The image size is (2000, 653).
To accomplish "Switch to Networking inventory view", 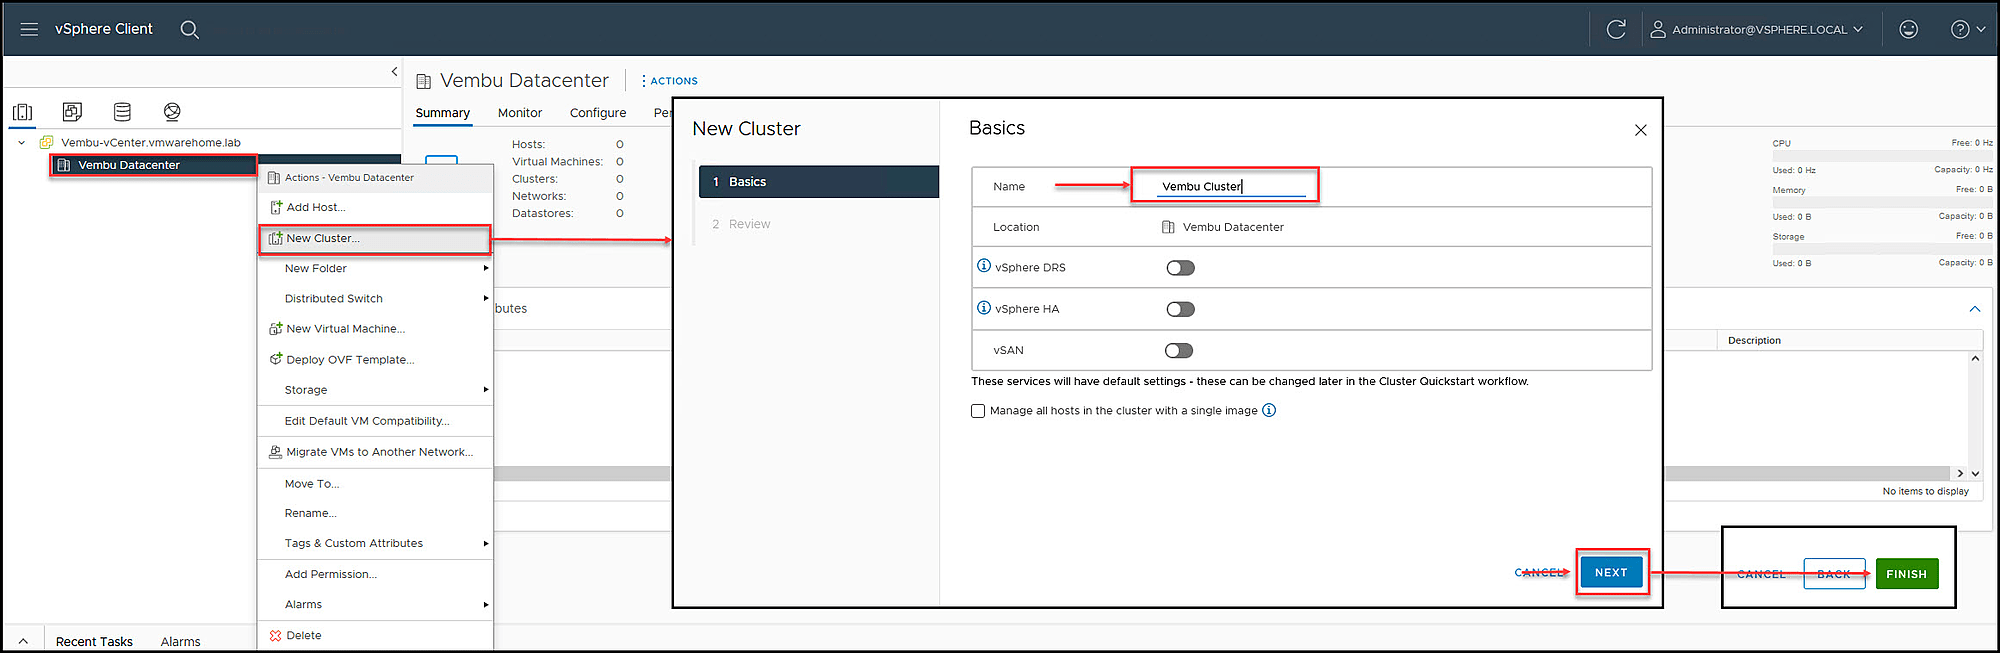I will 172,112.
